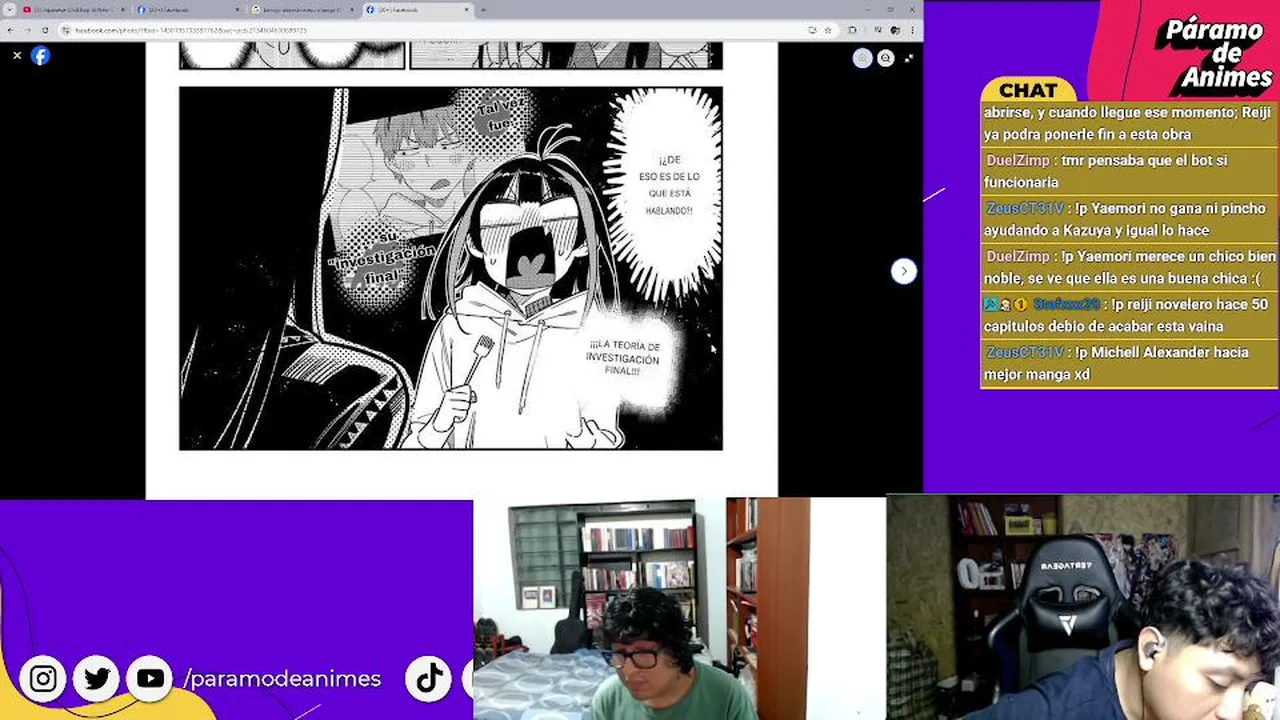Click the Facebook logo in the viewer

pos(40,56)
